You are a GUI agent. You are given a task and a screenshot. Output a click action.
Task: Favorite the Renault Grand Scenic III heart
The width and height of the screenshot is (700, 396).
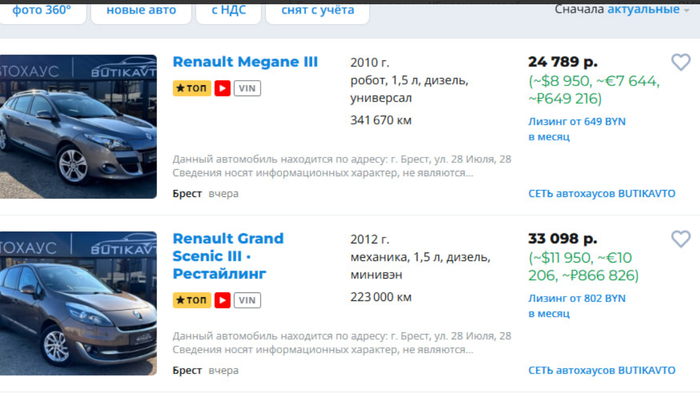click(681, 239)
